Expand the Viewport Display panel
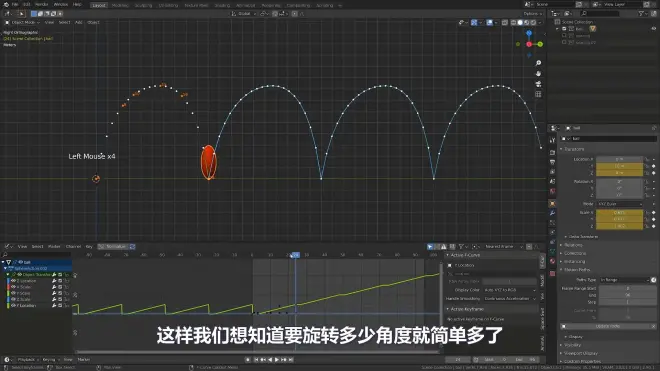The height and width of the screenshot is (371, 660). pyautogui.click(x=580, y=353)
